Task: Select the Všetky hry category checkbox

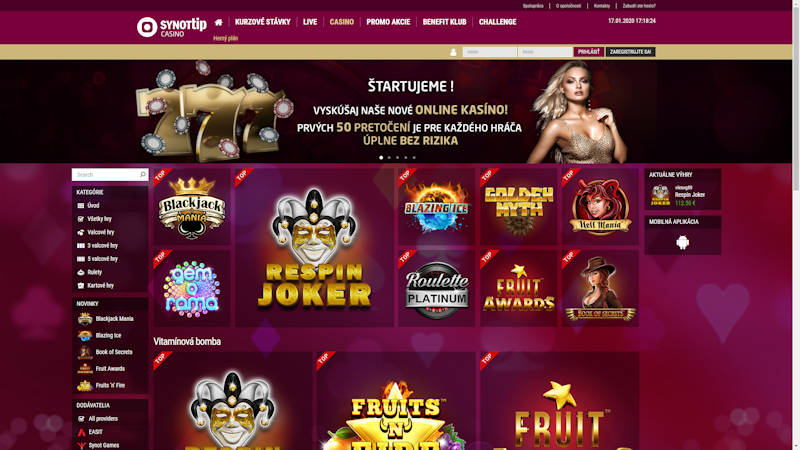Action: [81, 219]
